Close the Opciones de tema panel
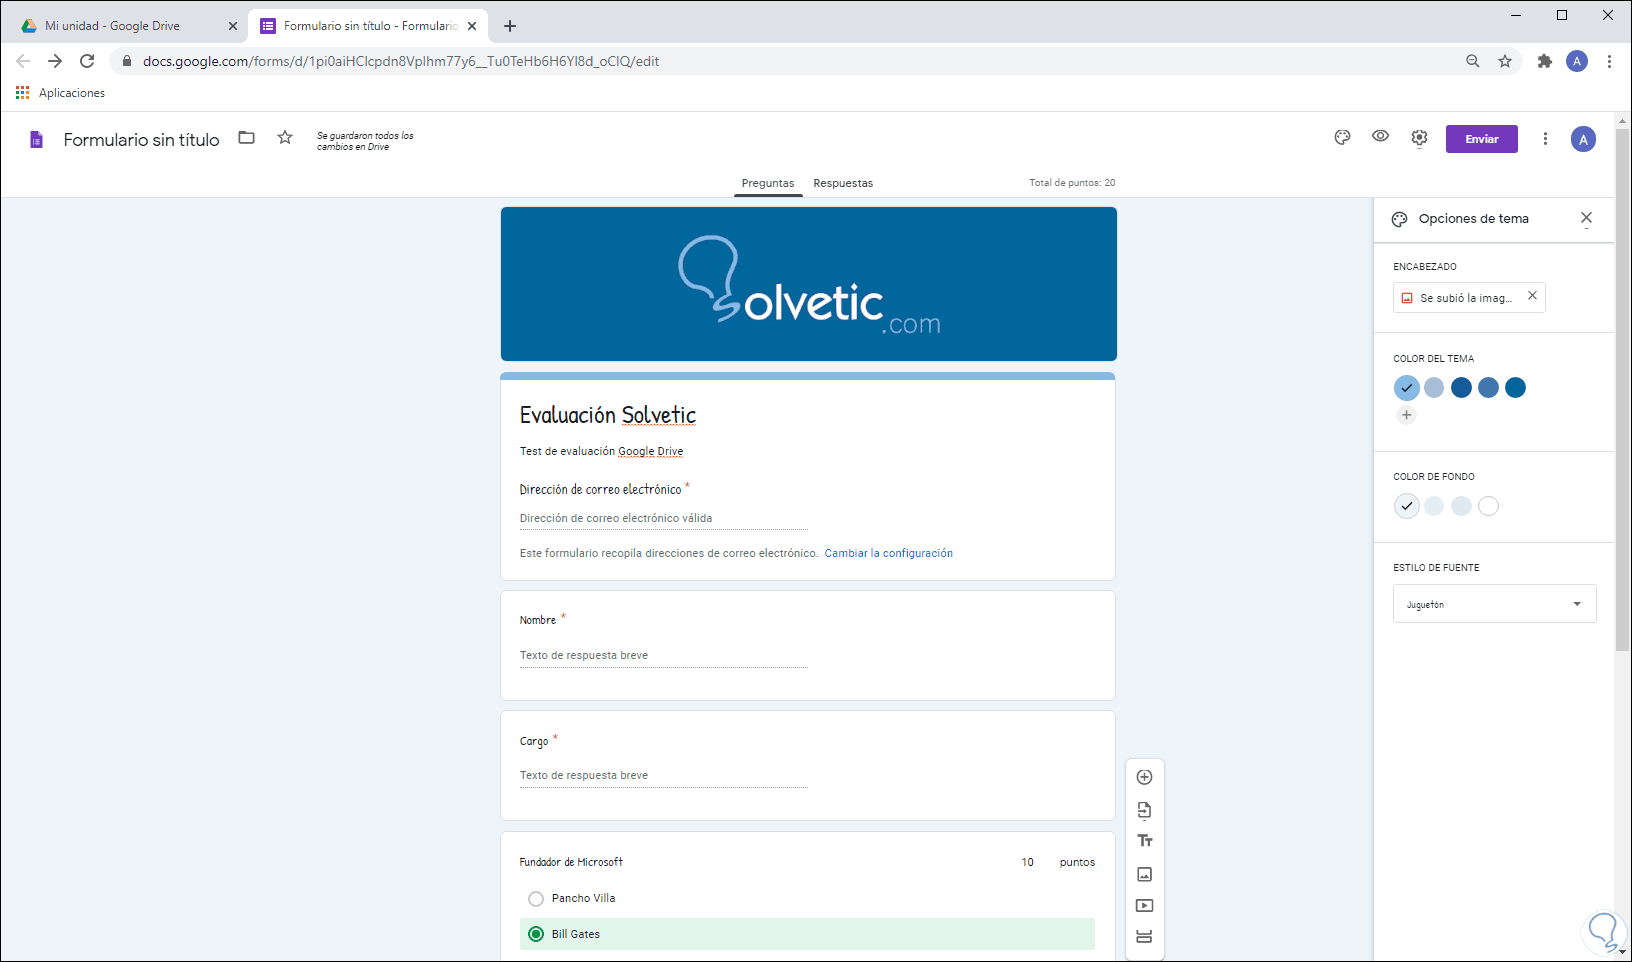 (x=1586, y=218)
